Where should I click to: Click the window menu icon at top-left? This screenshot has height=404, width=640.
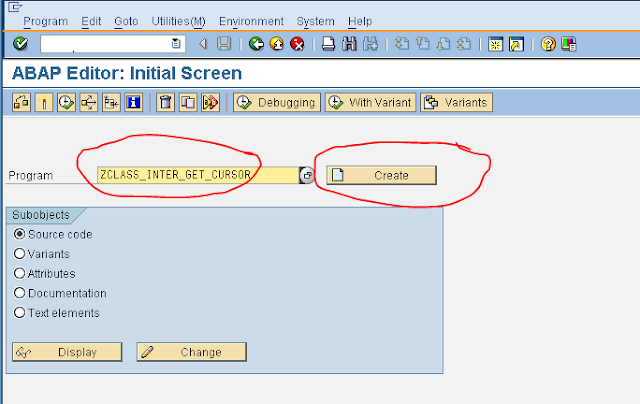tap(14, 7)
